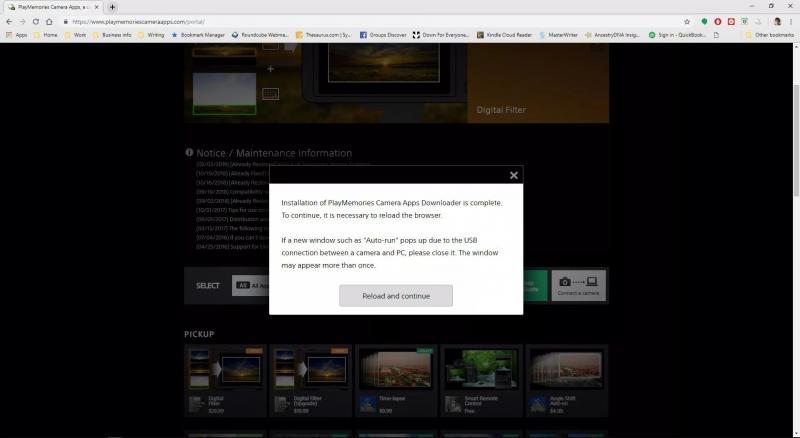The image size is (800, 438).
Task: Open a new browser tab
Action: click(x=112, y=7)
